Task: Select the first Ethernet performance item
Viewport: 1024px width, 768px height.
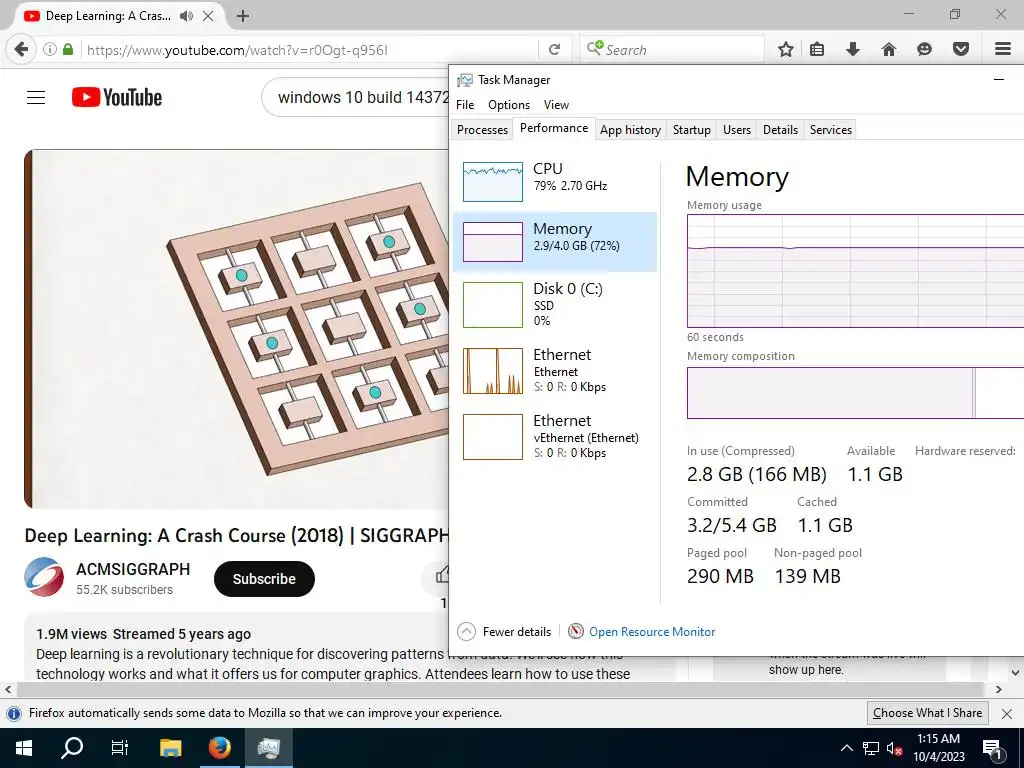Action: (555, 370)
